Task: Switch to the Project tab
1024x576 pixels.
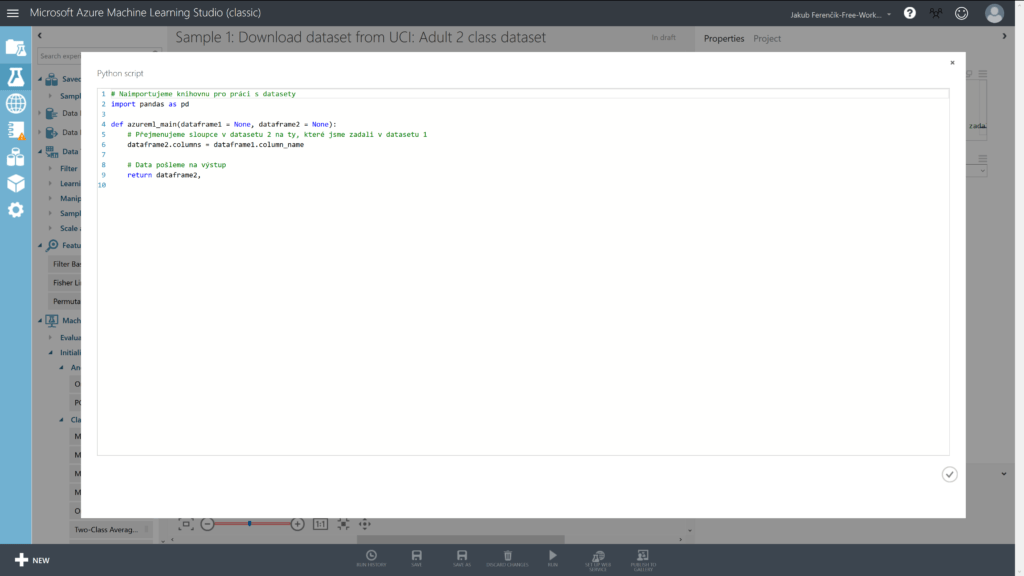Action: (x=767, y=38)
